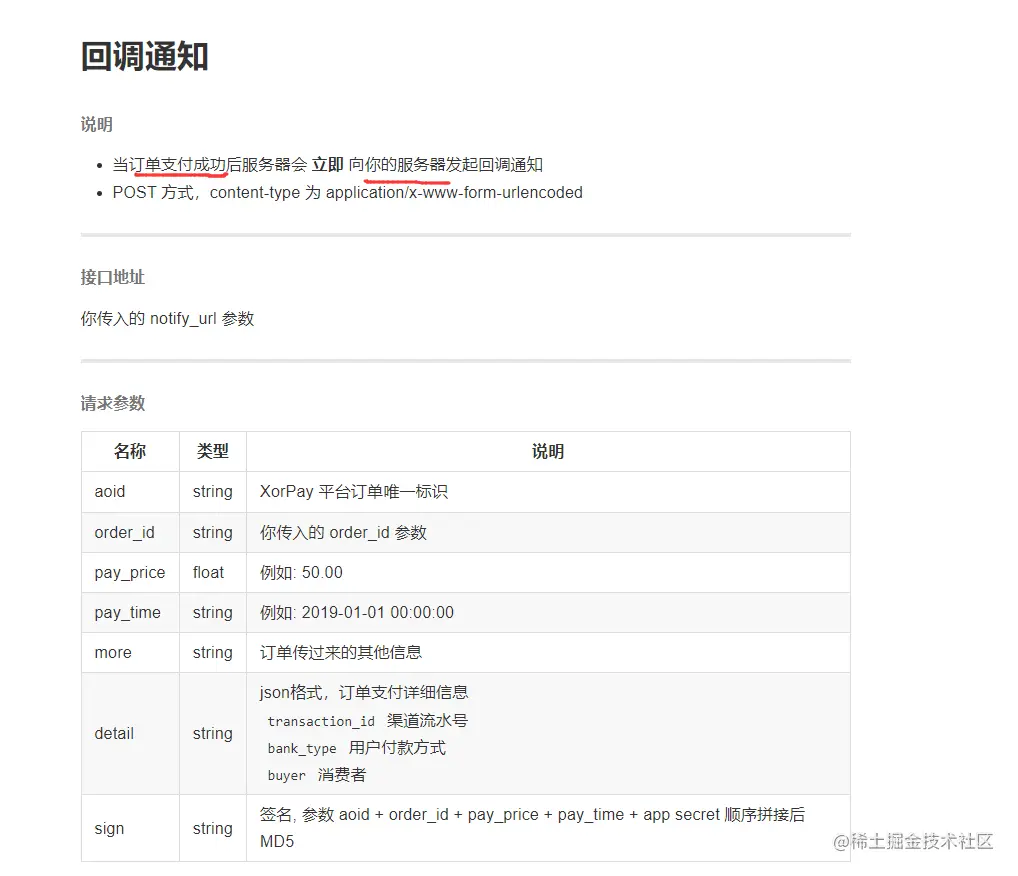Click the bullet starting 当订单支付成功后

(327, 165)
